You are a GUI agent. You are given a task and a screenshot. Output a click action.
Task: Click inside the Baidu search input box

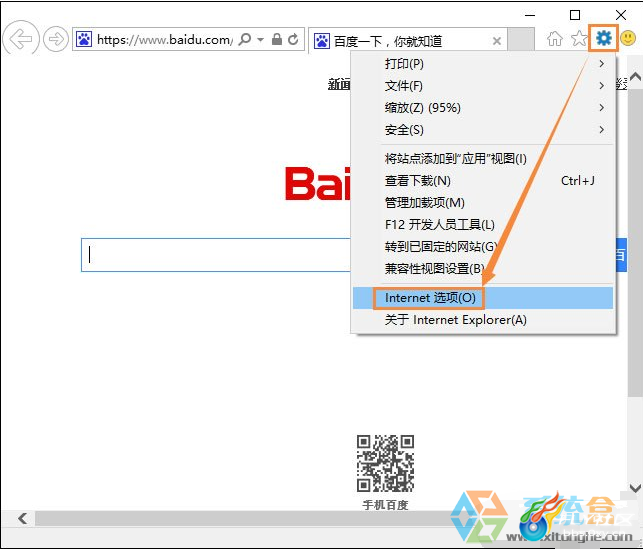click(216, 255)
